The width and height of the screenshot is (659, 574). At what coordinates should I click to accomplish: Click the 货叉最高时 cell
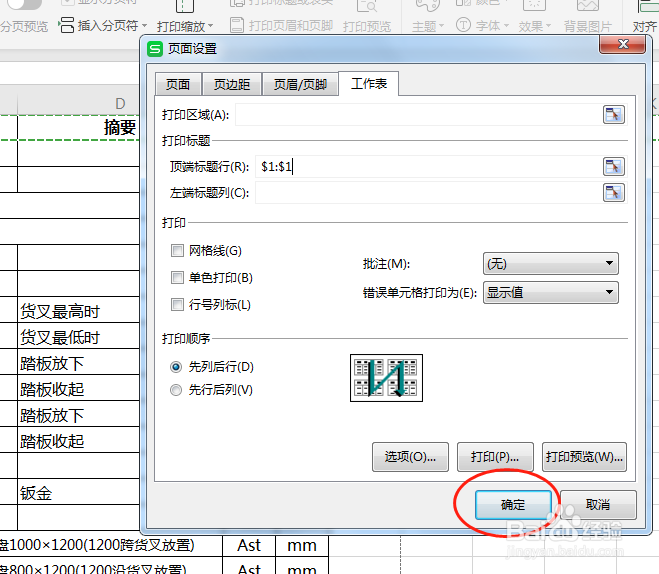point(78,310)
